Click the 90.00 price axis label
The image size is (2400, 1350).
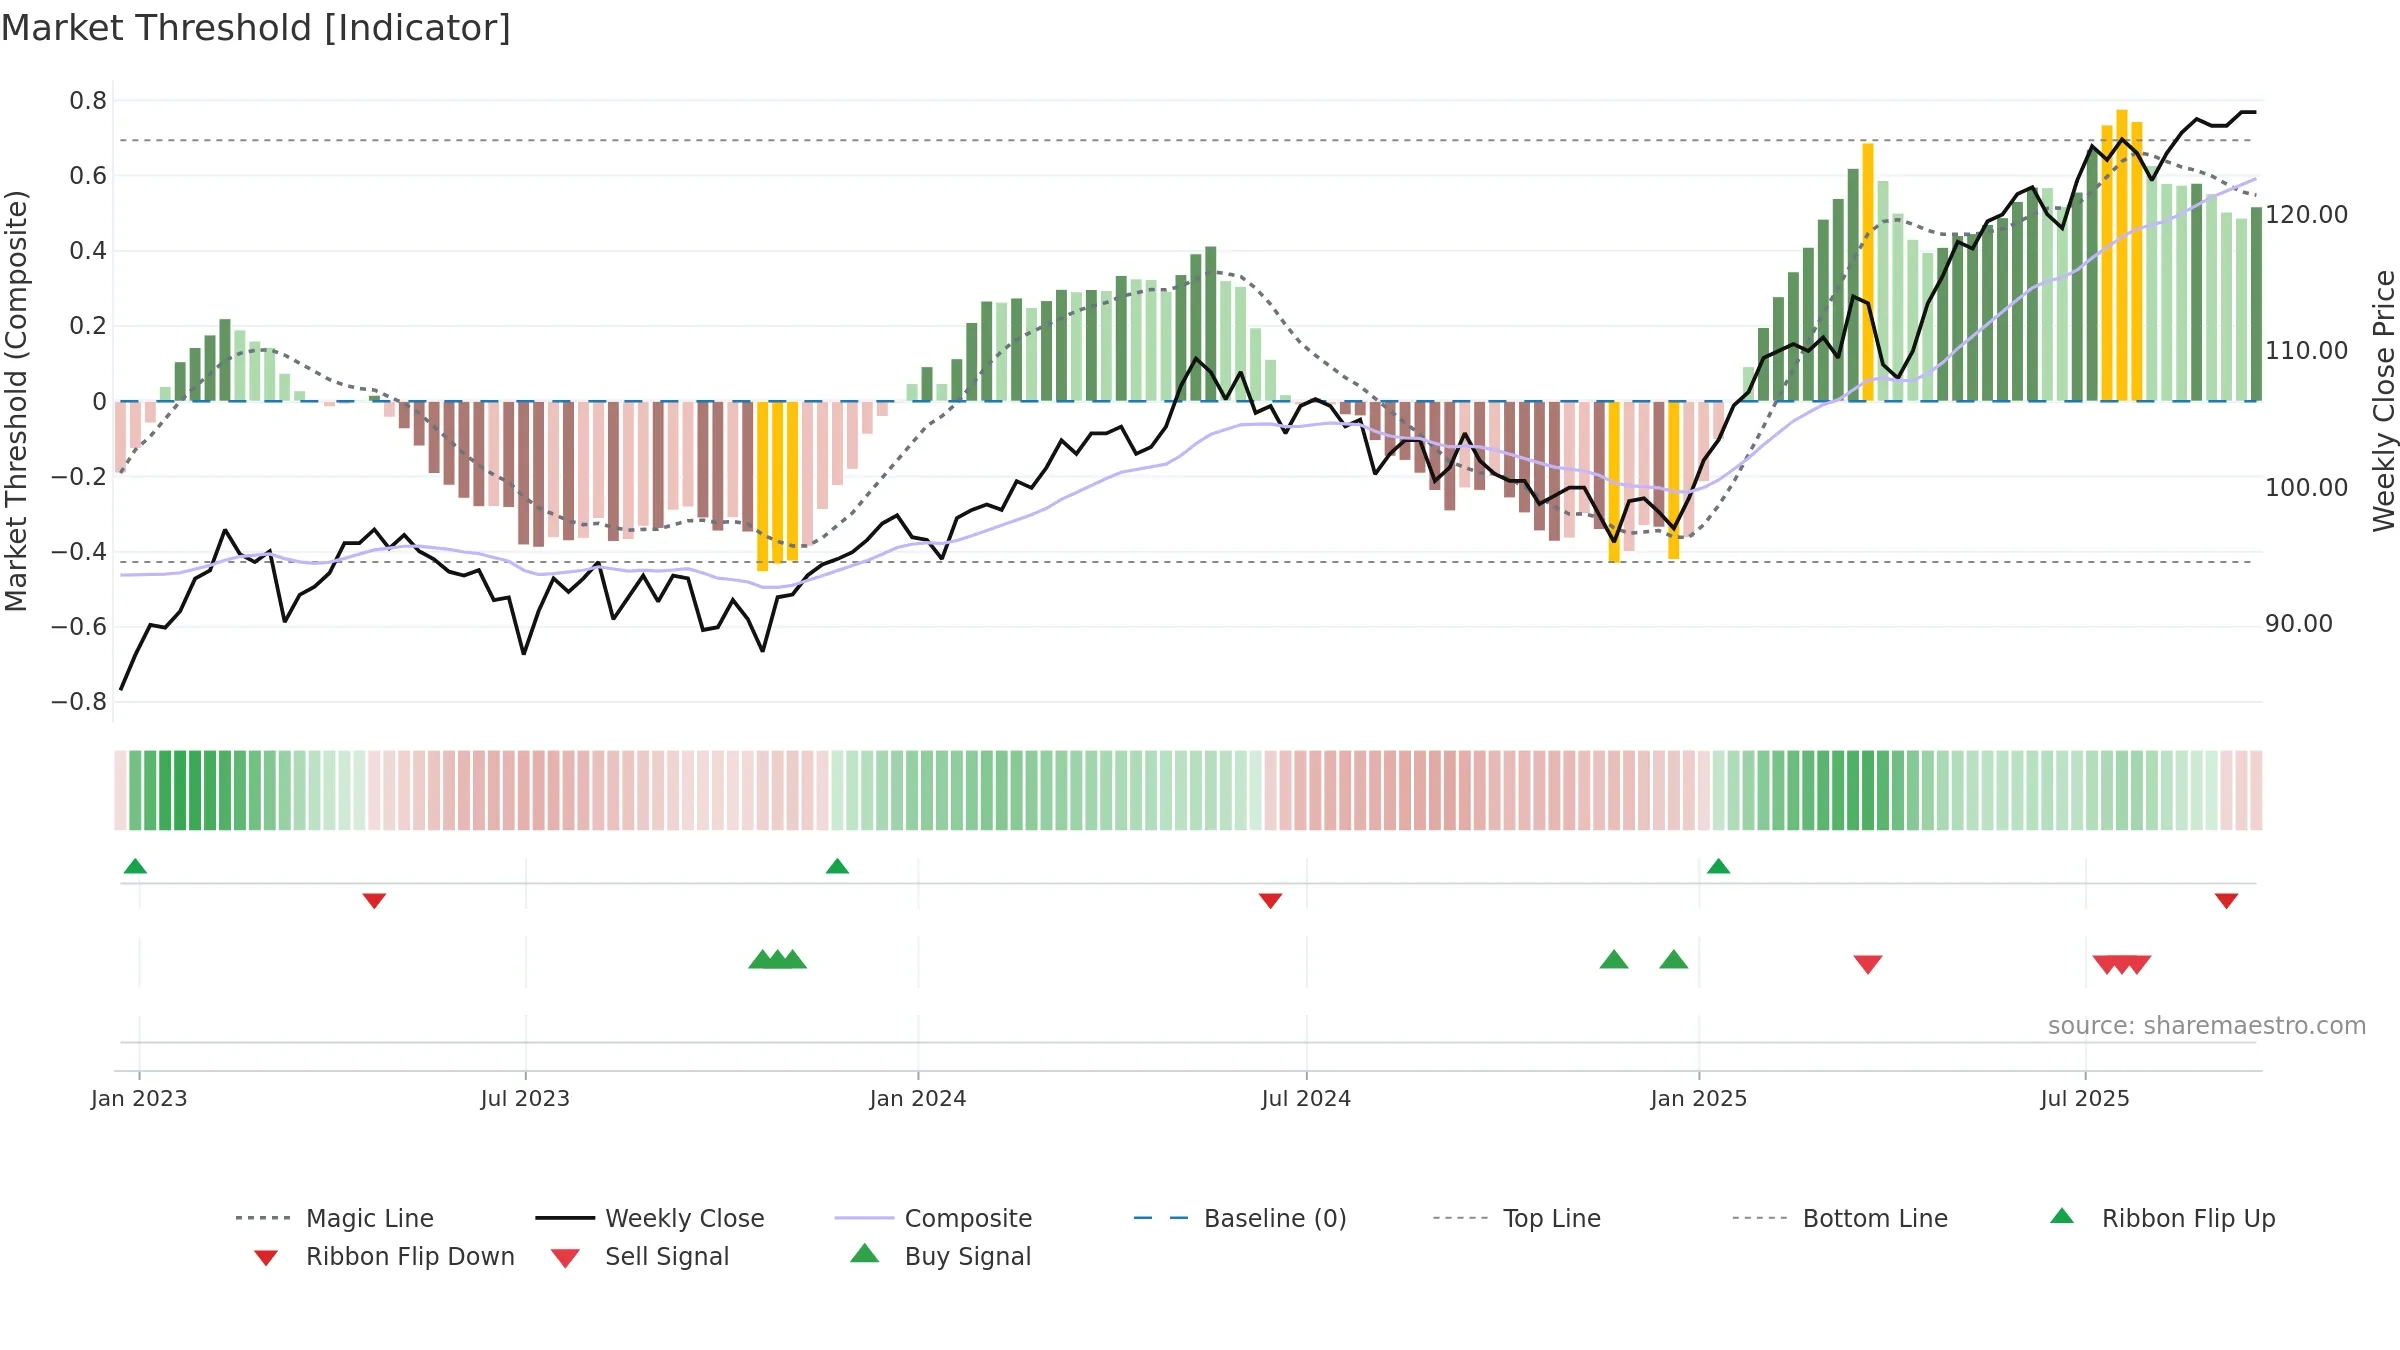pyautogui.click(x=2299, y=623)
